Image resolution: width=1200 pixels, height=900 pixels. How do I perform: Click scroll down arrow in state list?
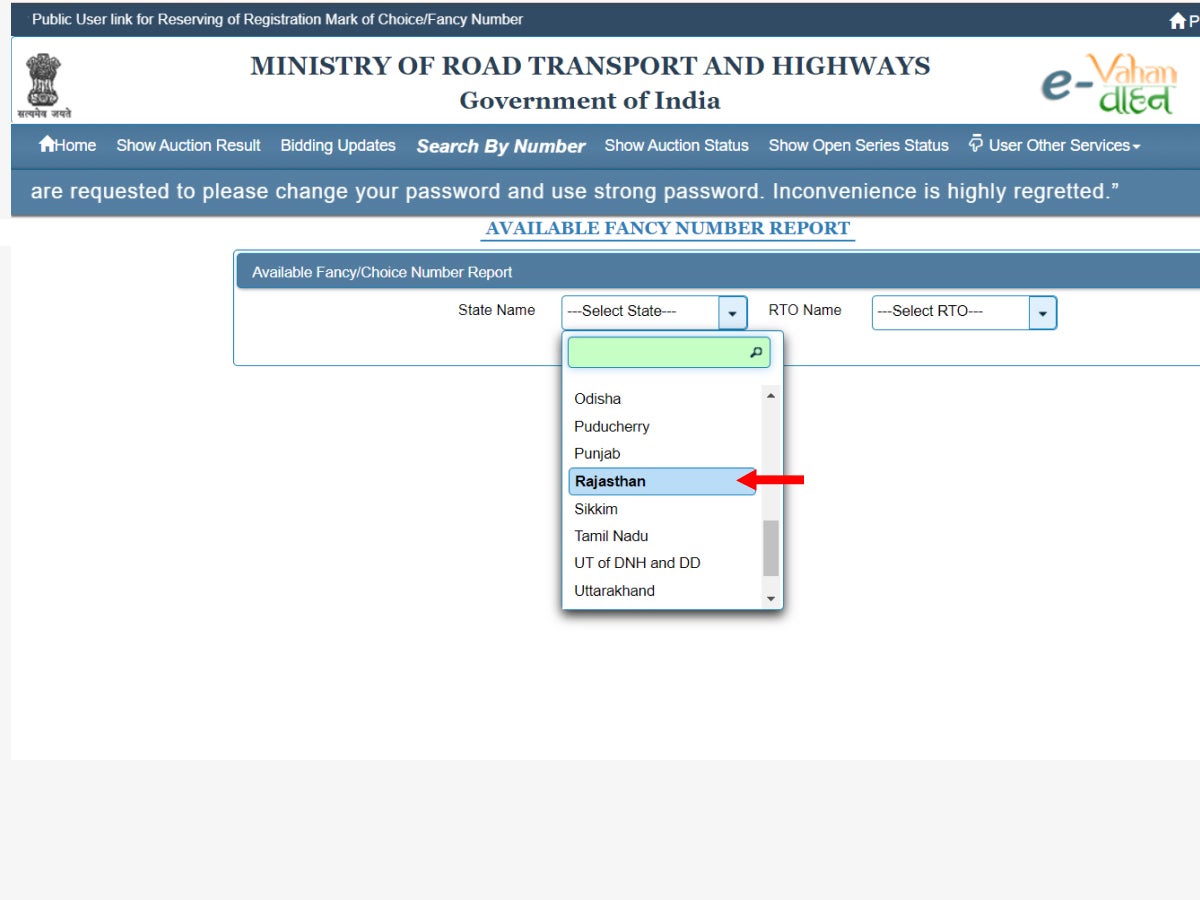point(770,598)
